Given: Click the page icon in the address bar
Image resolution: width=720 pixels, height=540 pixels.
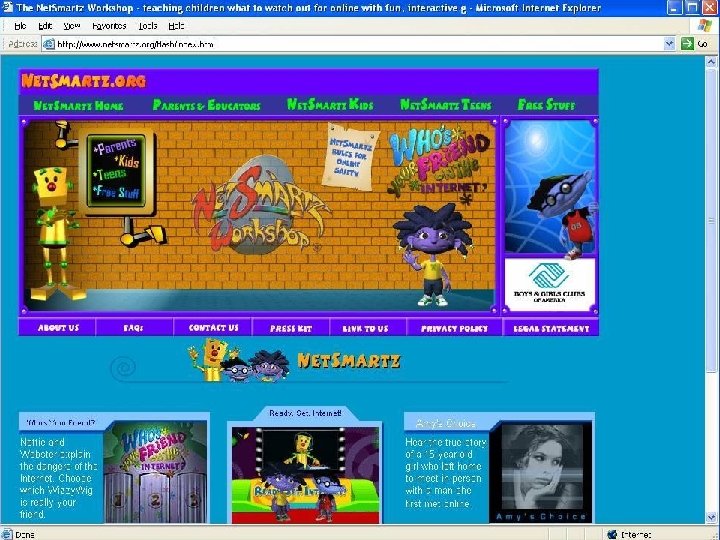Looking at the screenshot, I should coord(48,44).
